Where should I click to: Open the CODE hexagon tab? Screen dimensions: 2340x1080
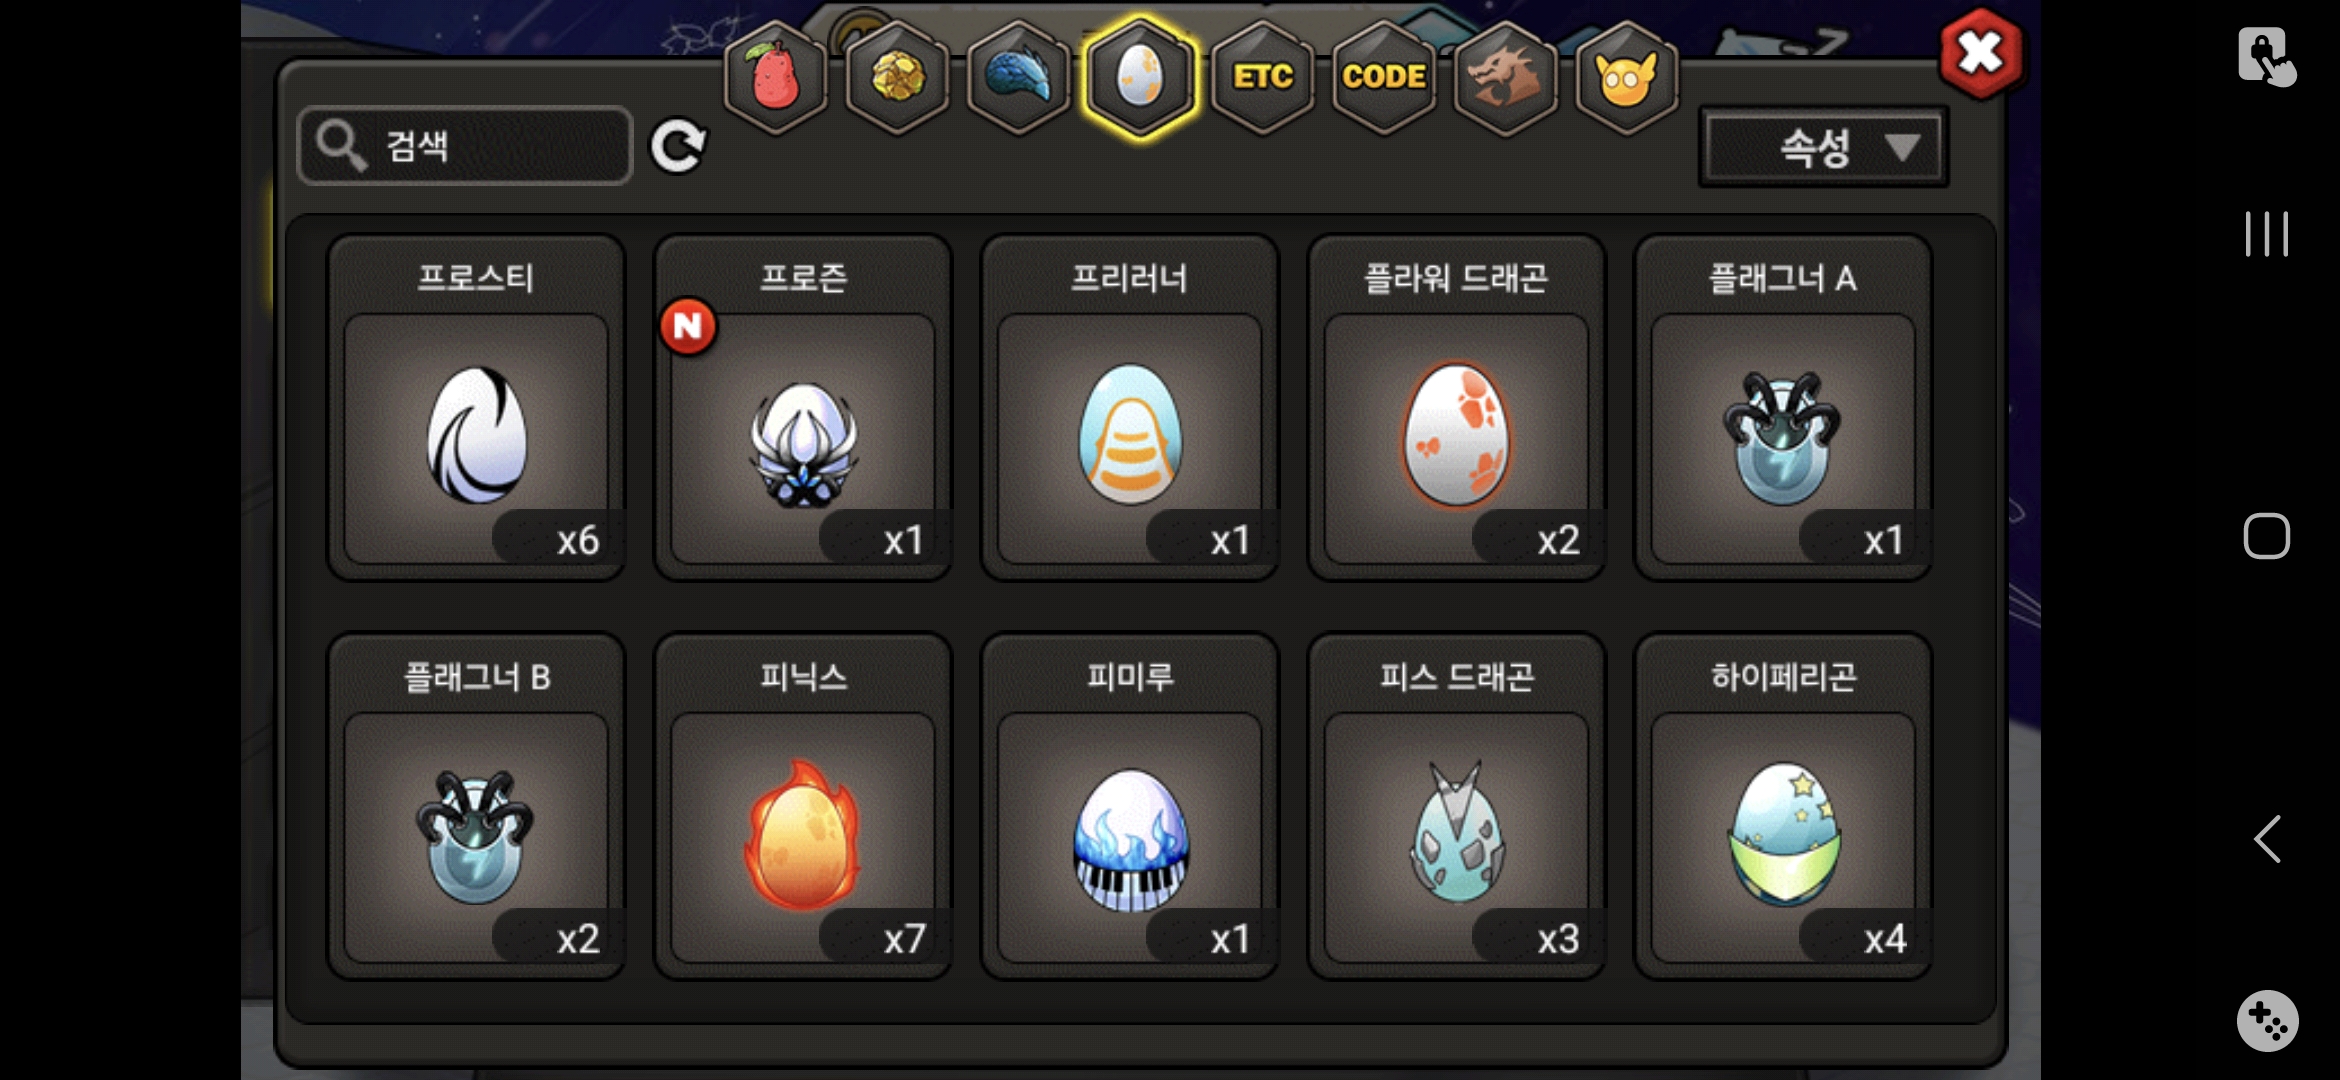click(1384, 77)
